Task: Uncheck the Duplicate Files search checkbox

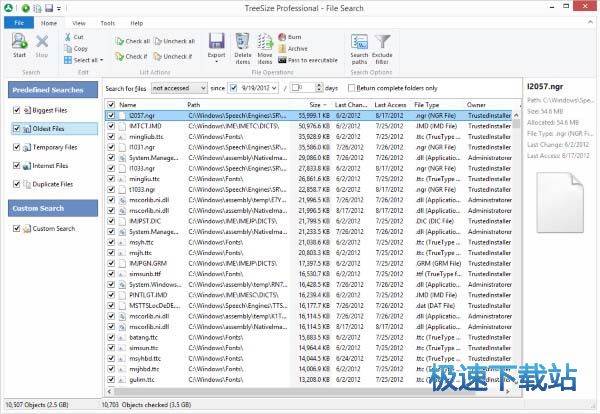Action: pos(18,183)
